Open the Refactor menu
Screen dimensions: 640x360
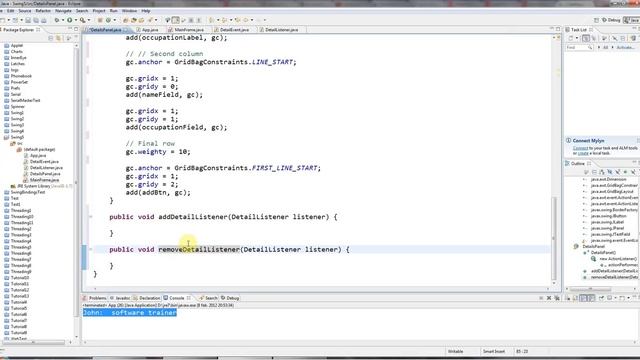pyautogui.click(x=43, y=11)
